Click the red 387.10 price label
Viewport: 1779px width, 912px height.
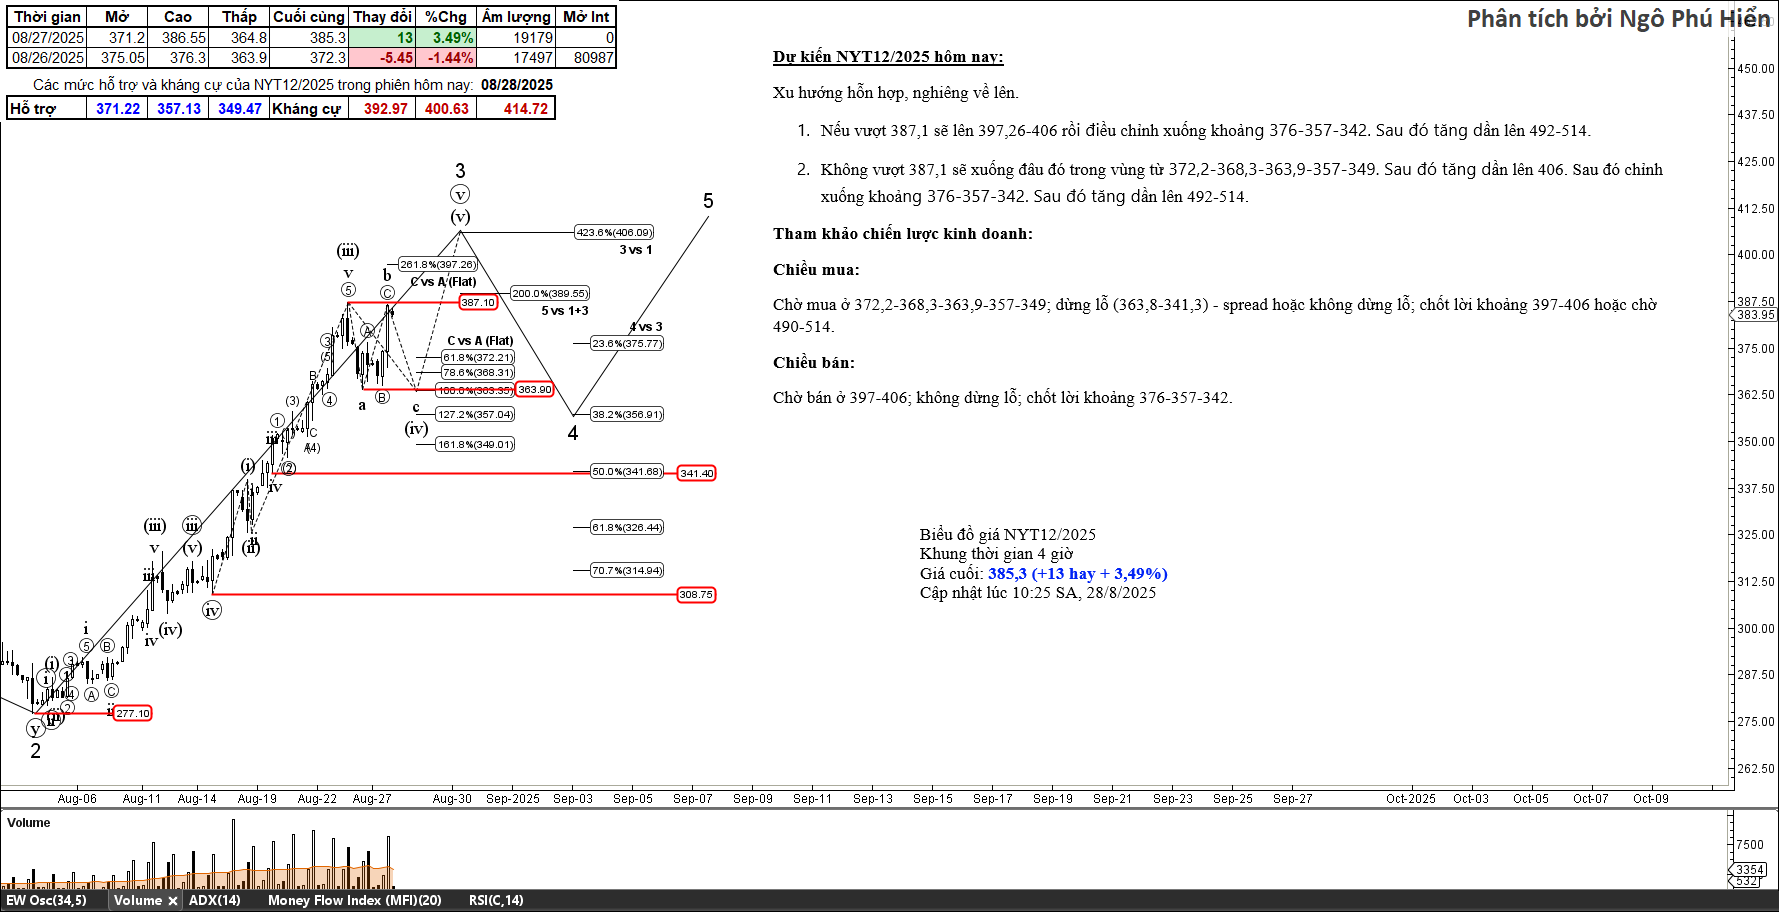tap(478, 303)
